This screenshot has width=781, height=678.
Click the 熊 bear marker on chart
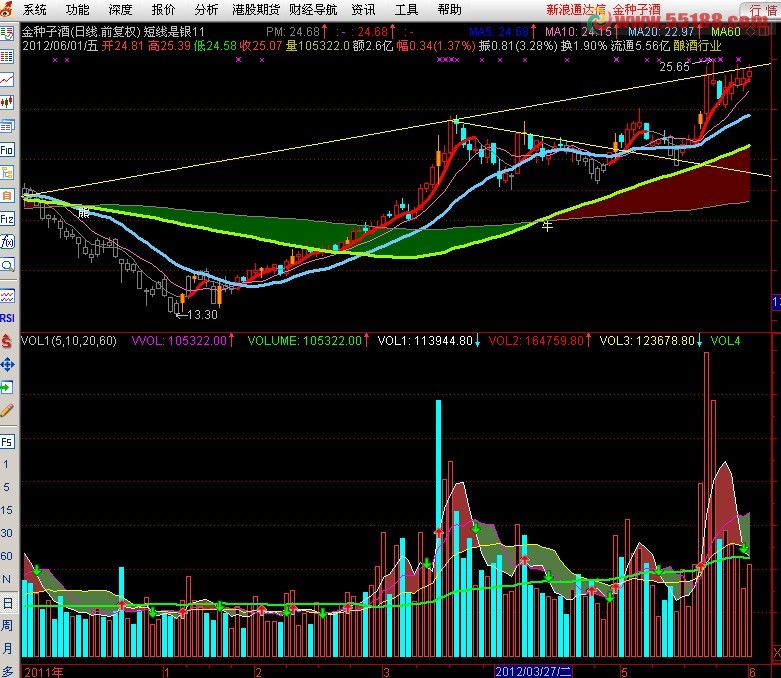point(84,213)
